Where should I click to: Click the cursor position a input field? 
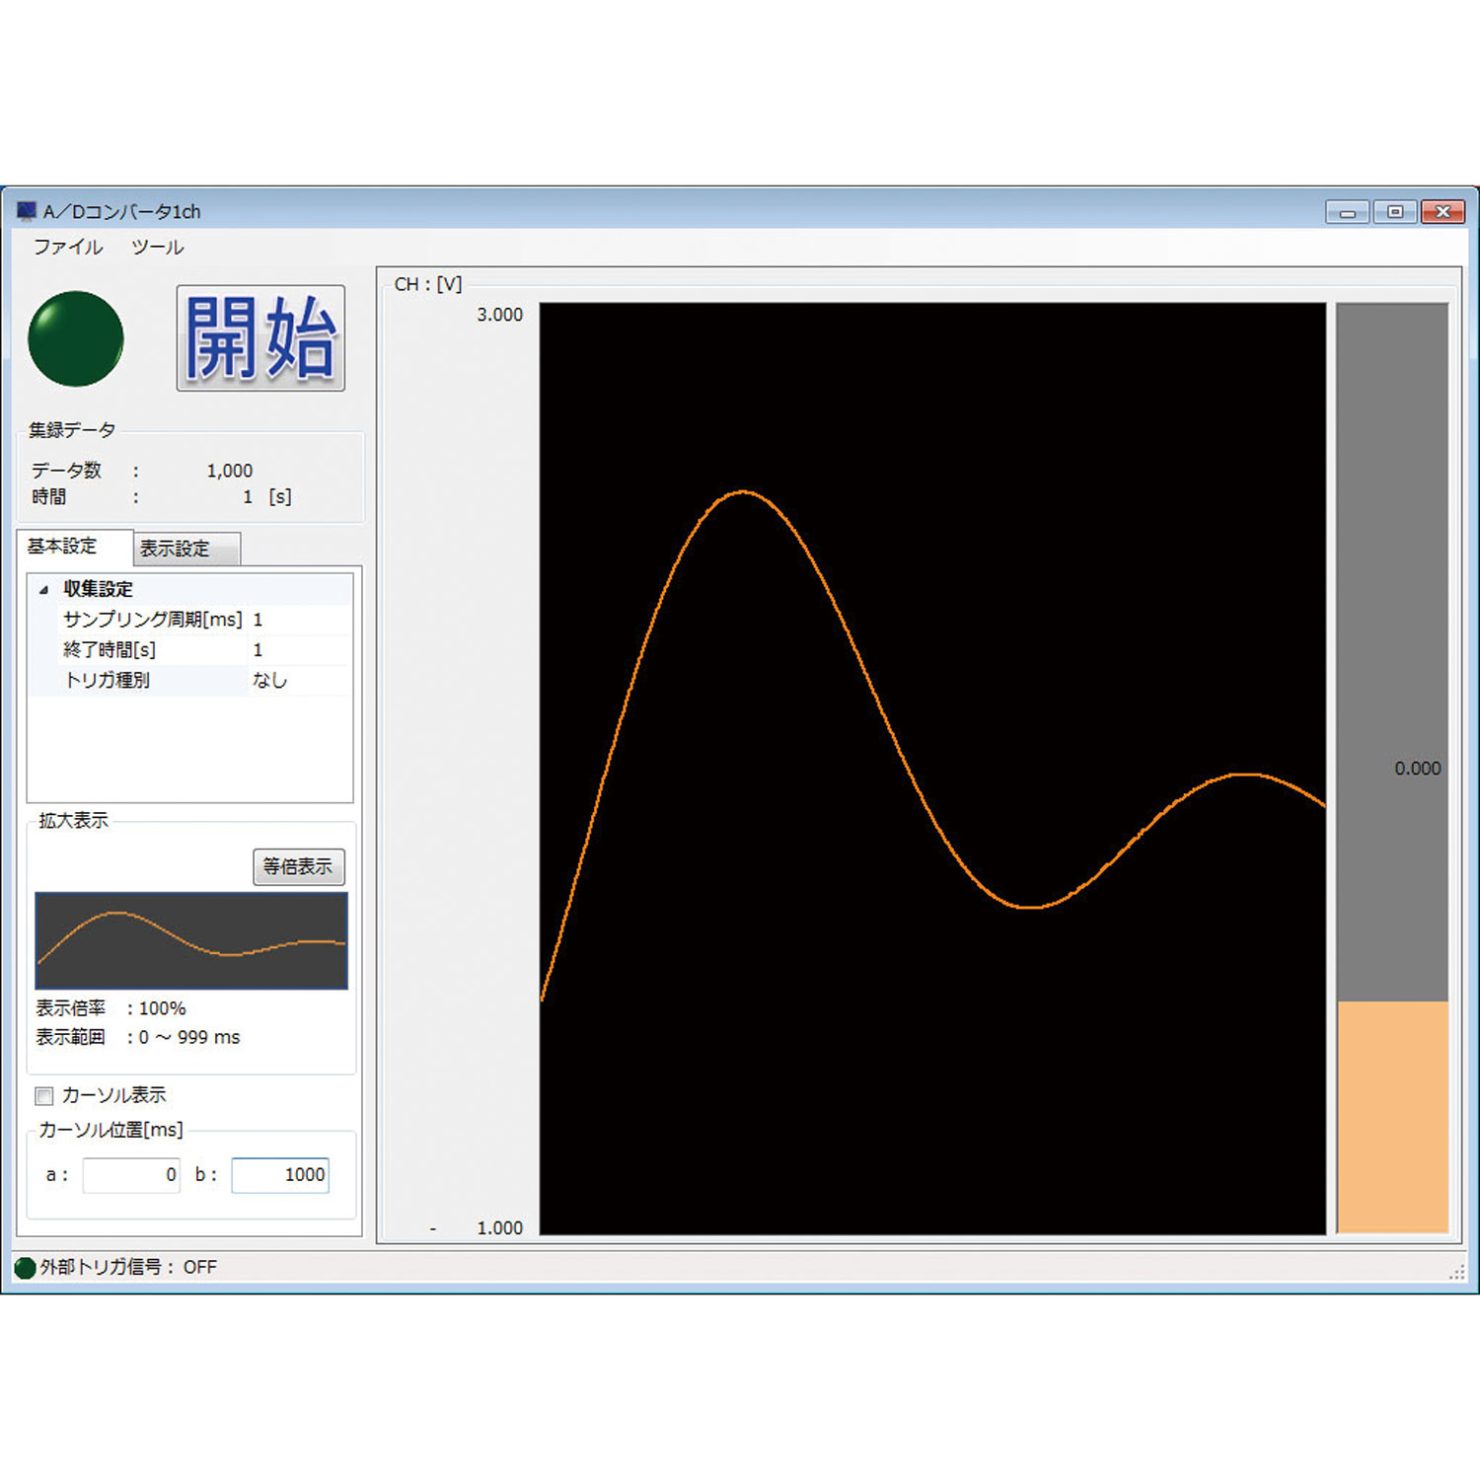pos(131,1175)
